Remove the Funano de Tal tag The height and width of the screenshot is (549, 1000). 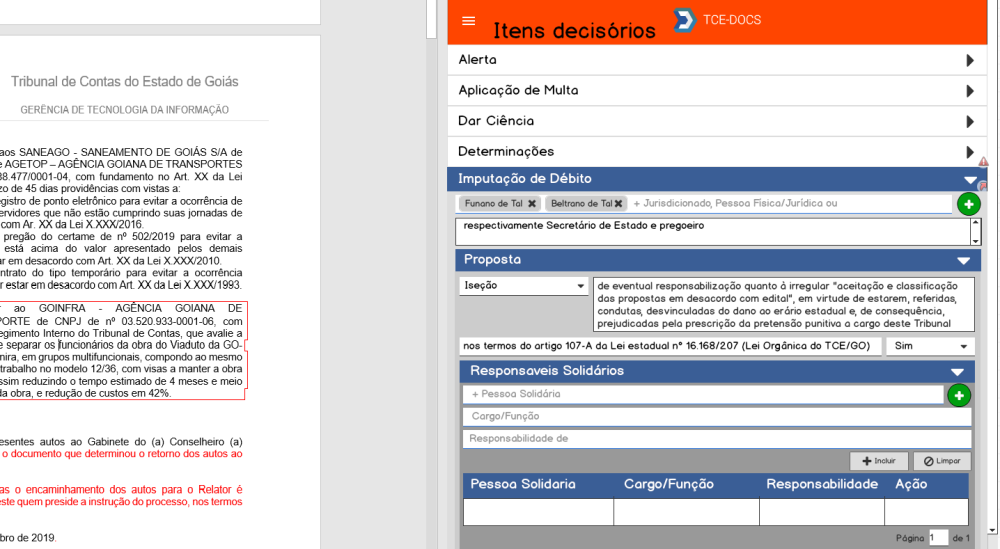coord(532,204)
